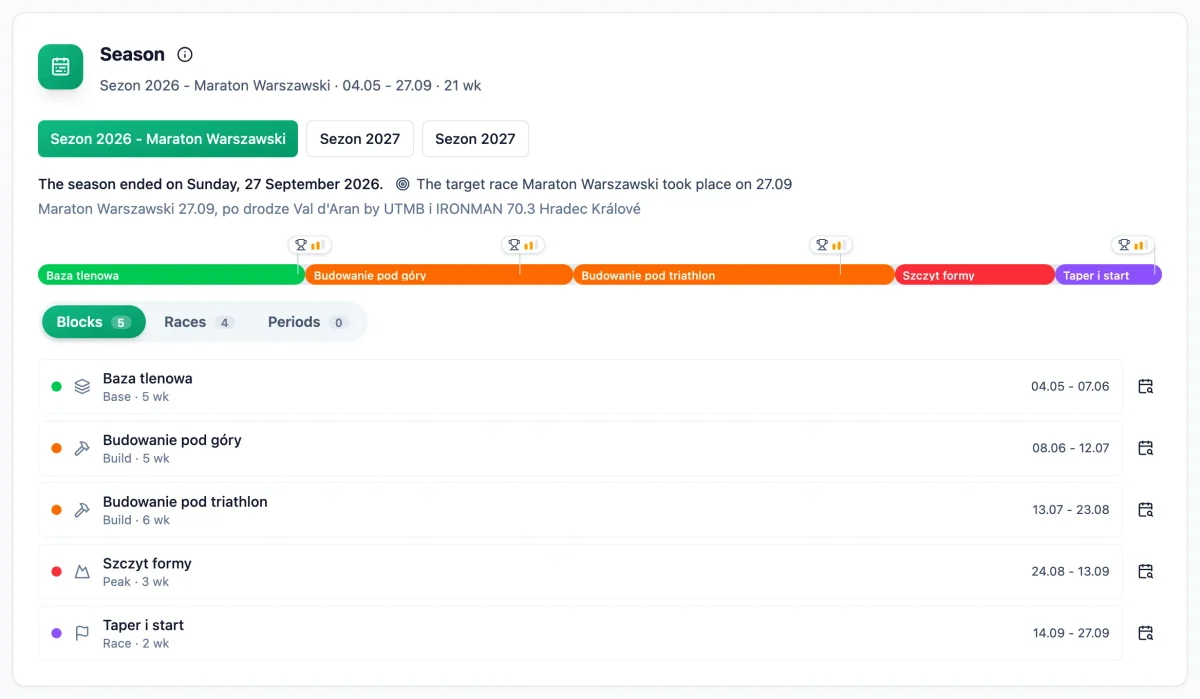Viewport: 1200px width, 699px height.
Task: Open the Szczyt formy block row
Action: click(580, 571)
